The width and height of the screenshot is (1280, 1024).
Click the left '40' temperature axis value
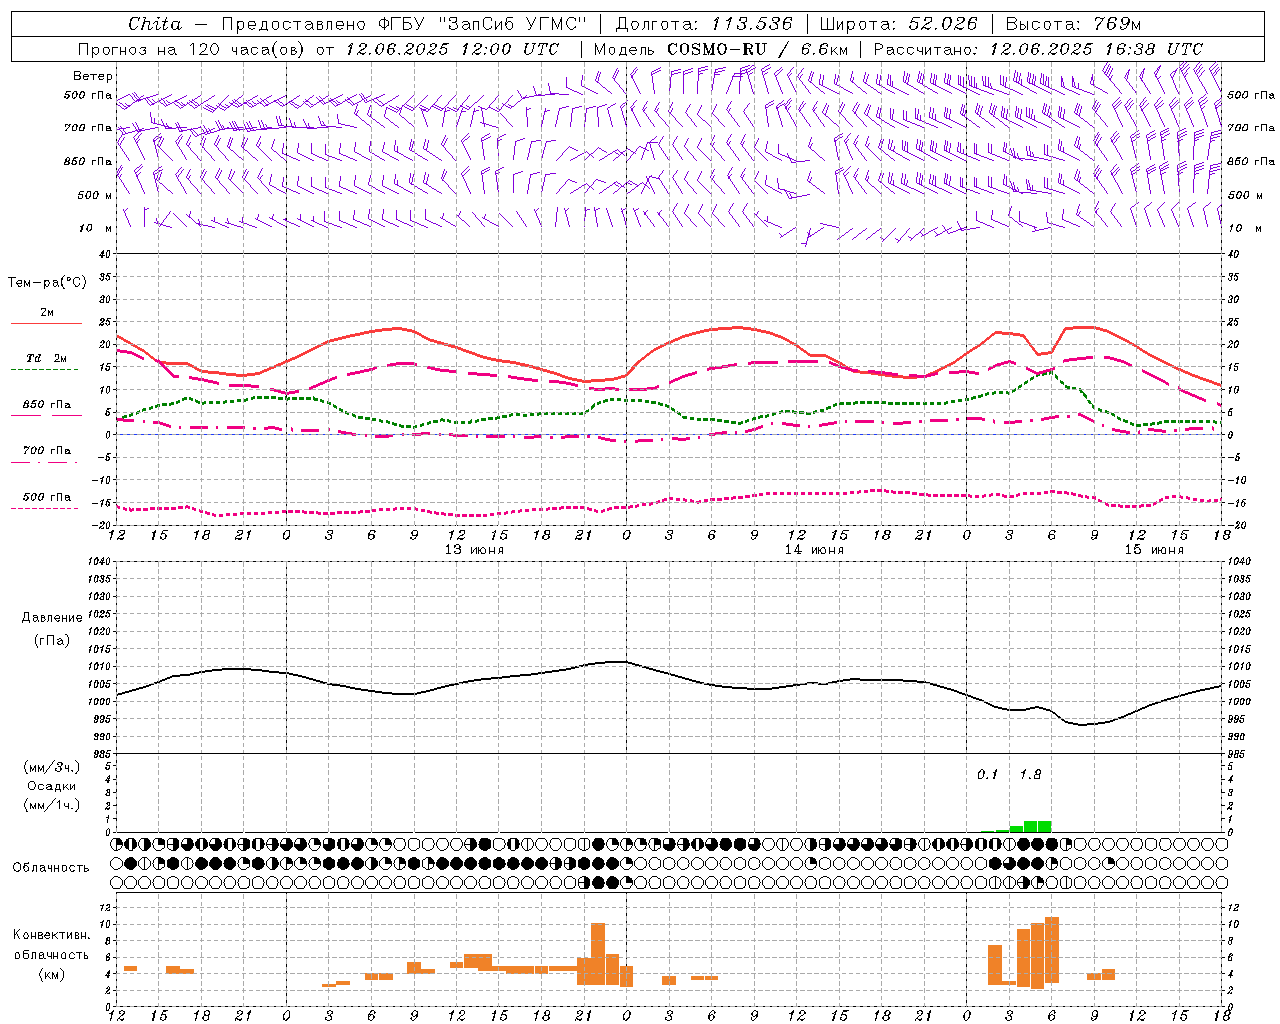click(x=106, y=254)
